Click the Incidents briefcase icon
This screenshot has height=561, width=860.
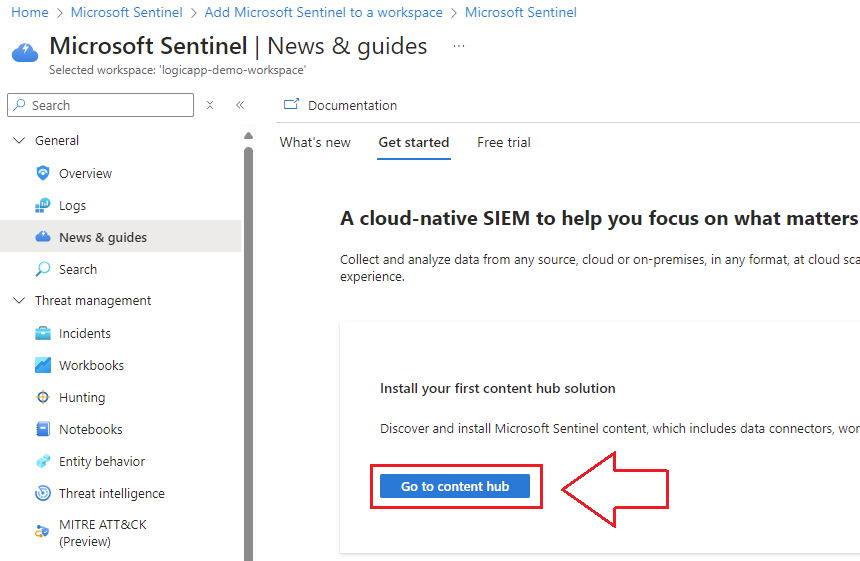[42, 333]
